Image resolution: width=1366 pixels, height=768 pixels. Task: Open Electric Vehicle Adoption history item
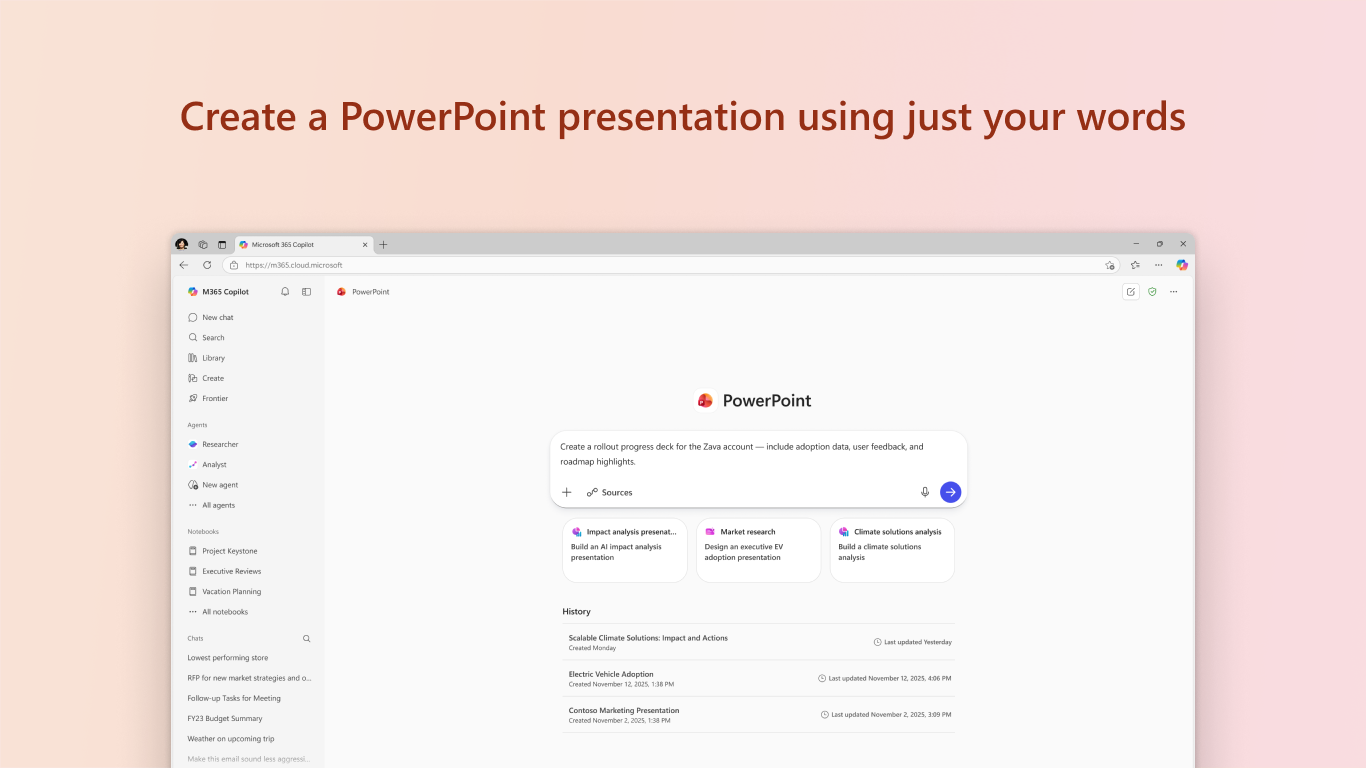759,678
